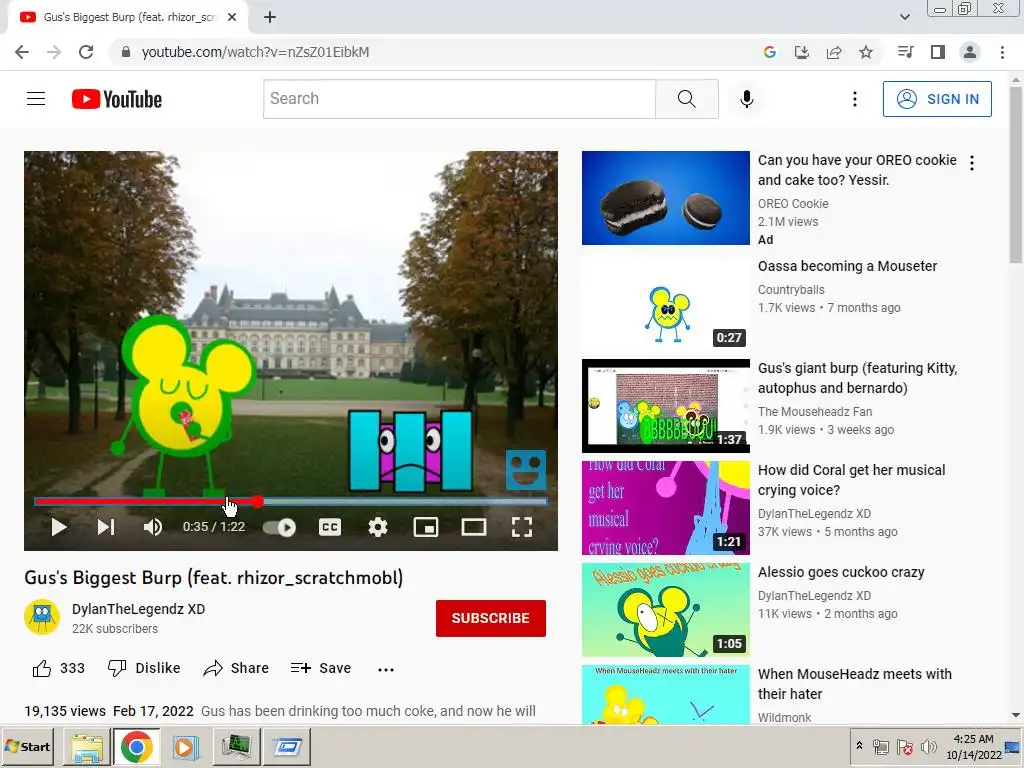
Task: Open Windows Explorer from the taskbar
Action: tap(87, 746)
